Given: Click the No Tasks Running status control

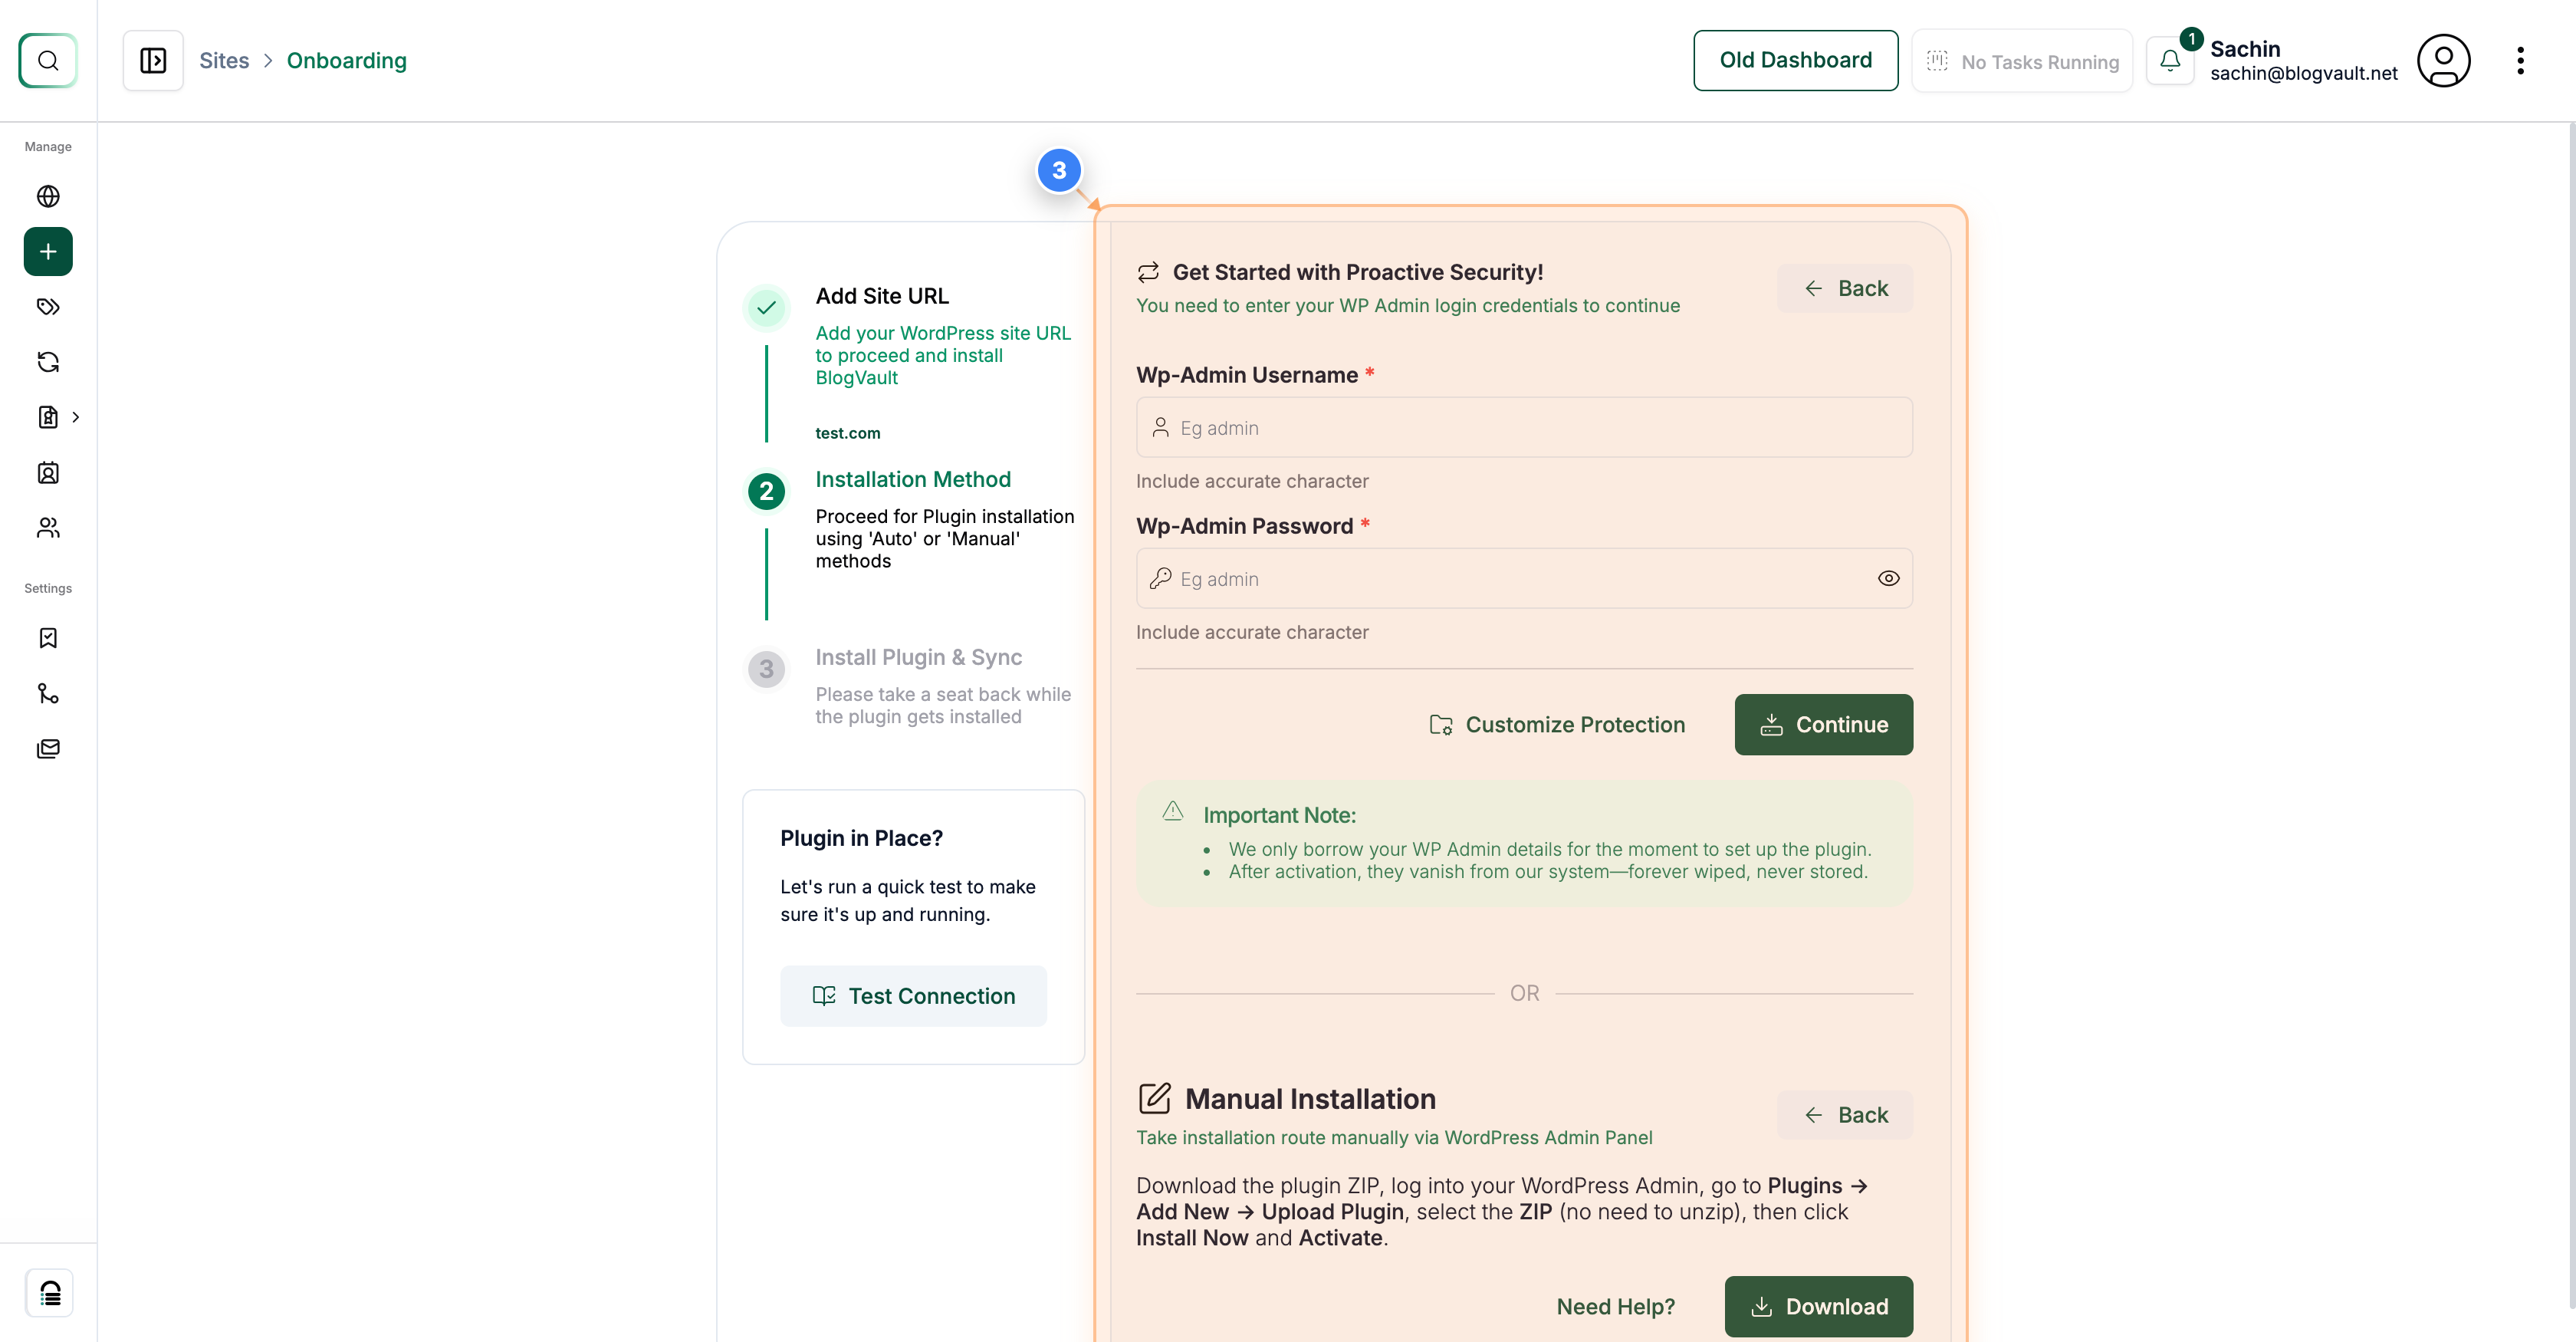Looking at the screenshot, I should 2022,60.
